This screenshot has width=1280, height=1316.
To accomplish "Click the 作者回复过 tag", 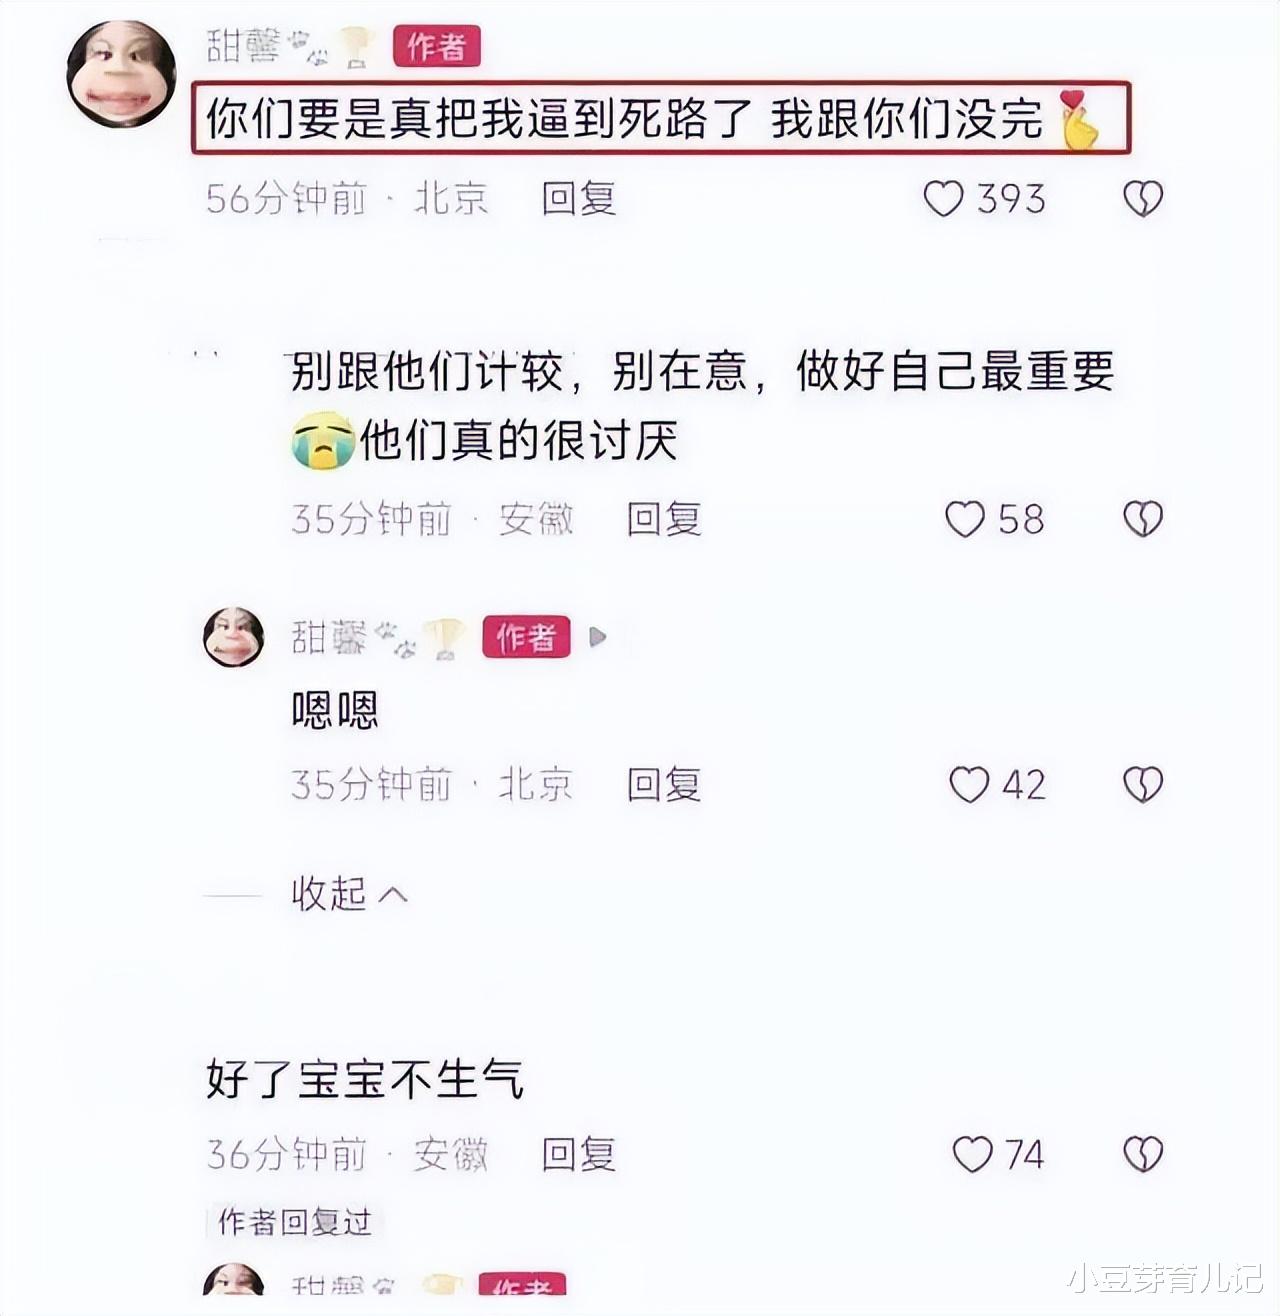I will (x=294, y=1222).
